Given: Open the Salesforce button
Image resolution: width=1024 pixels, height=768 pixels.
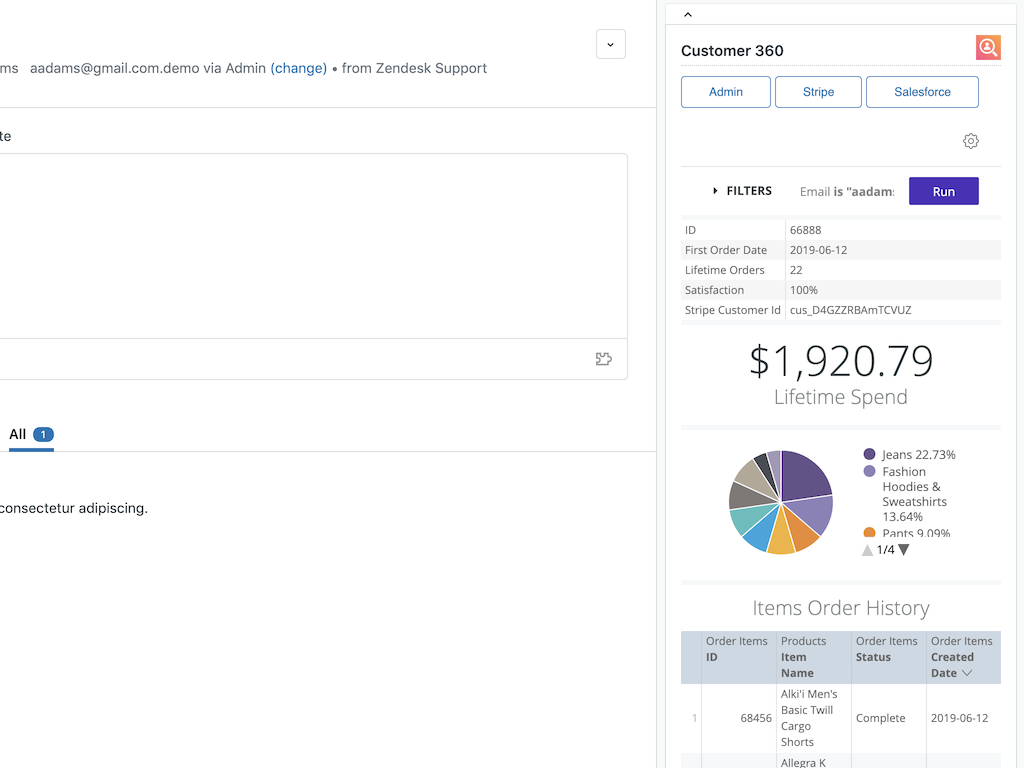Looking at the screenshot, I should pyautogui.click(x=922, y=92).
